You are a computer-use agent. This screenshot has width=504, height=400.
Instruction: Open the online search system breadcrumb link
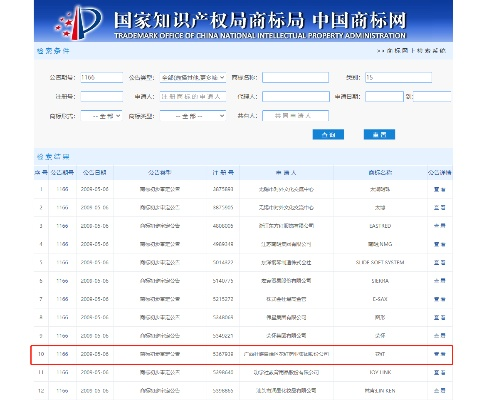coord(416,51)
